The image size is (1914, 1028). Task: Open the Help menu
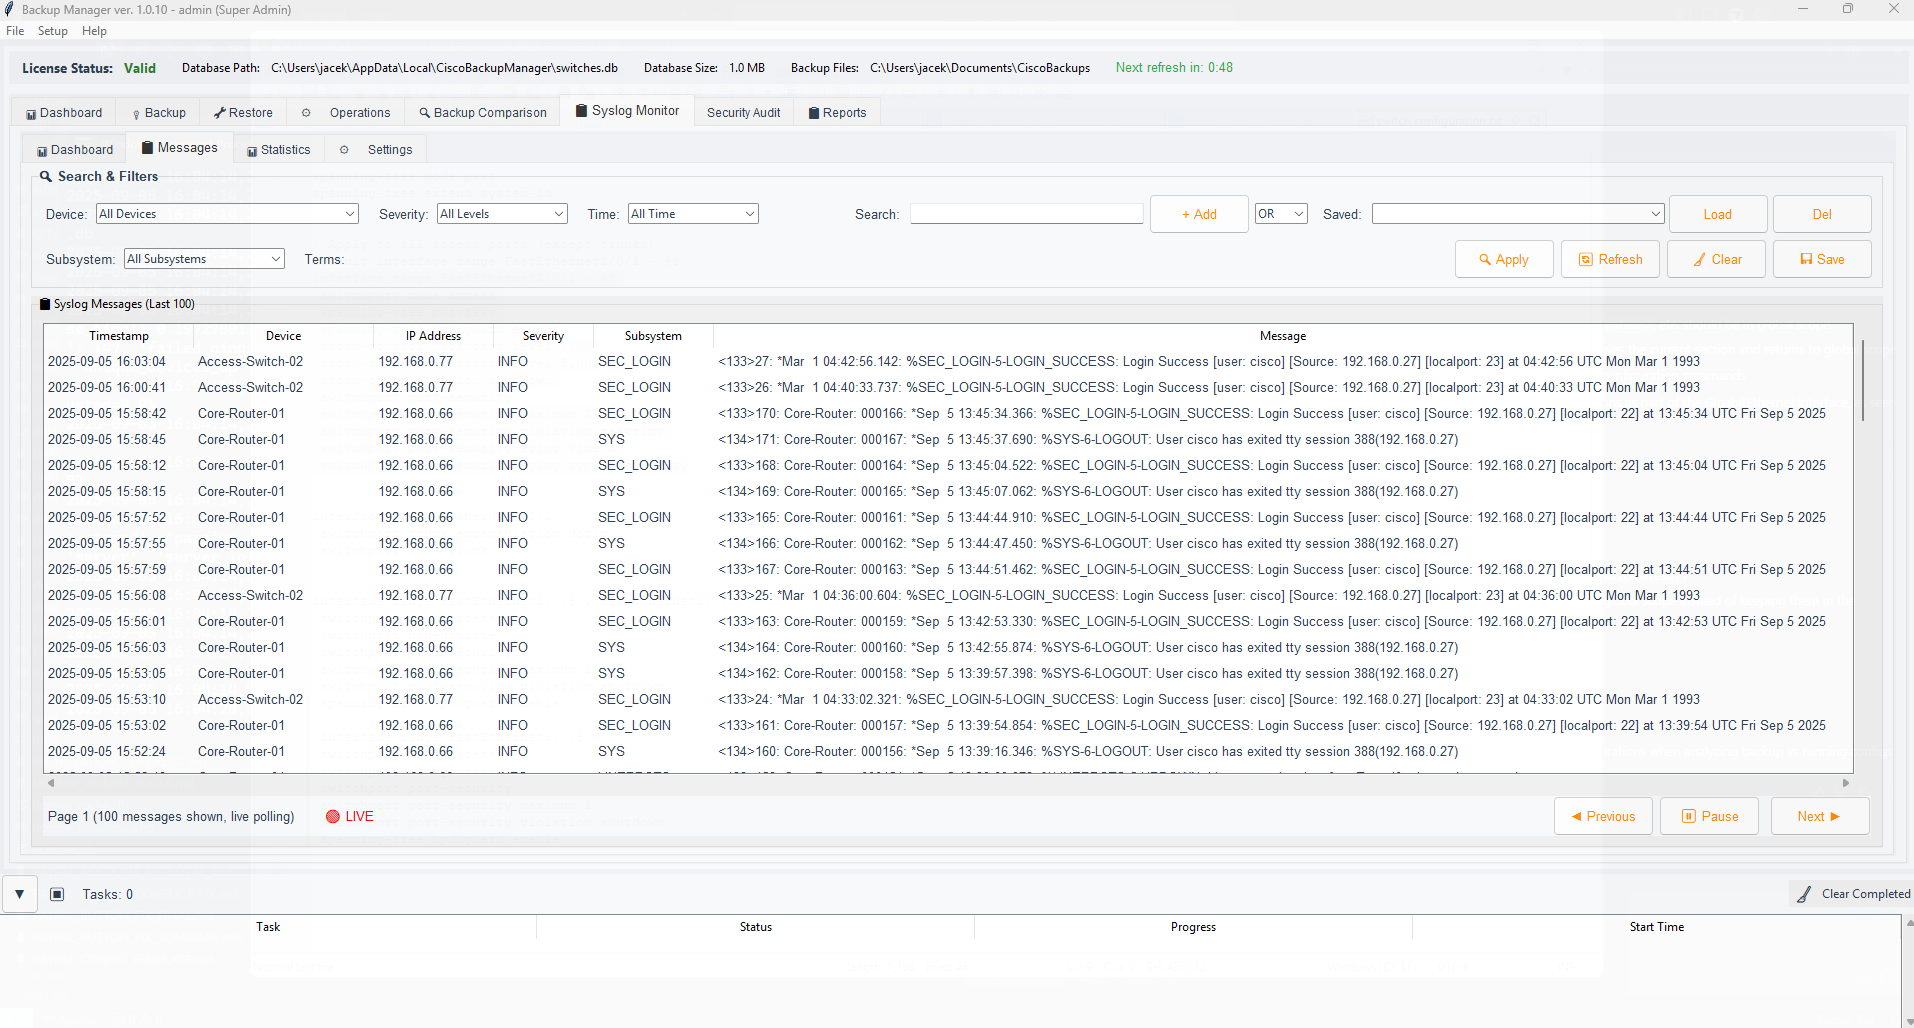(94, 31)
